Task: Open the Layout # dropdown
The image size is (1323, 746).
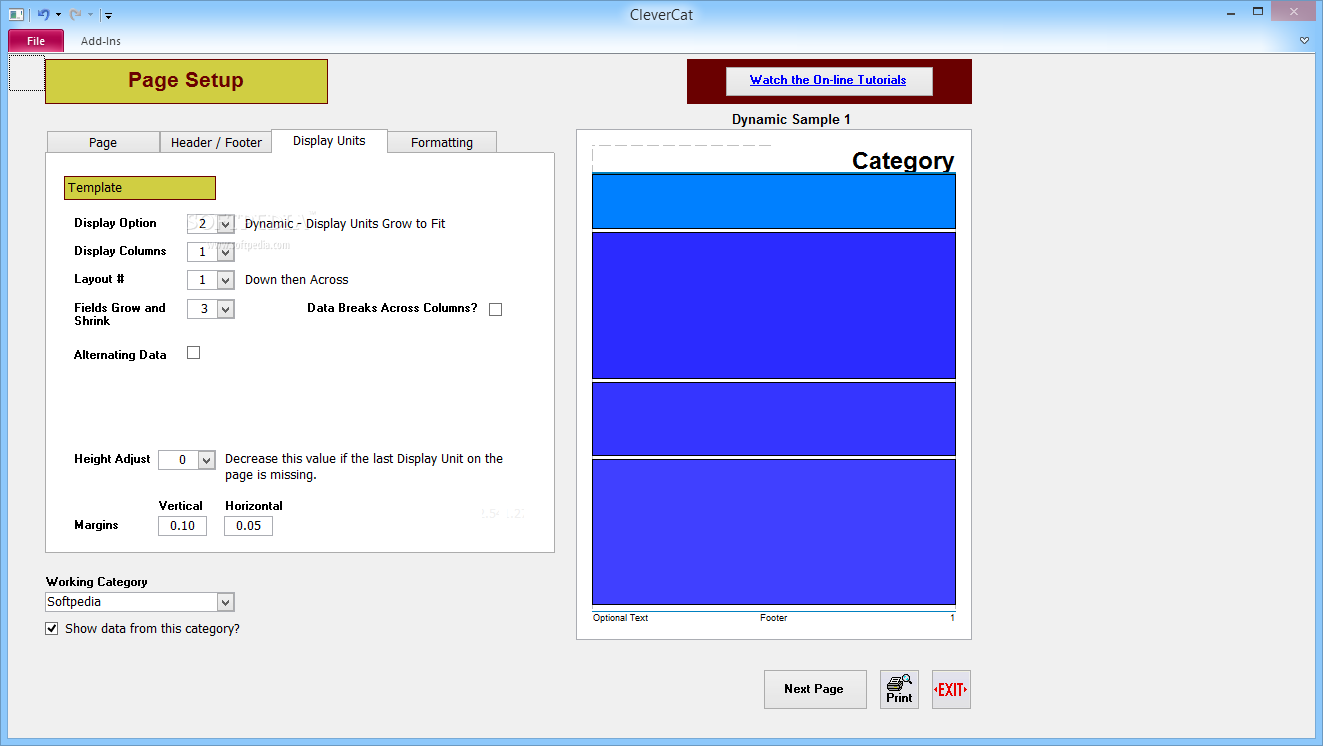Action: click(225, 280)
